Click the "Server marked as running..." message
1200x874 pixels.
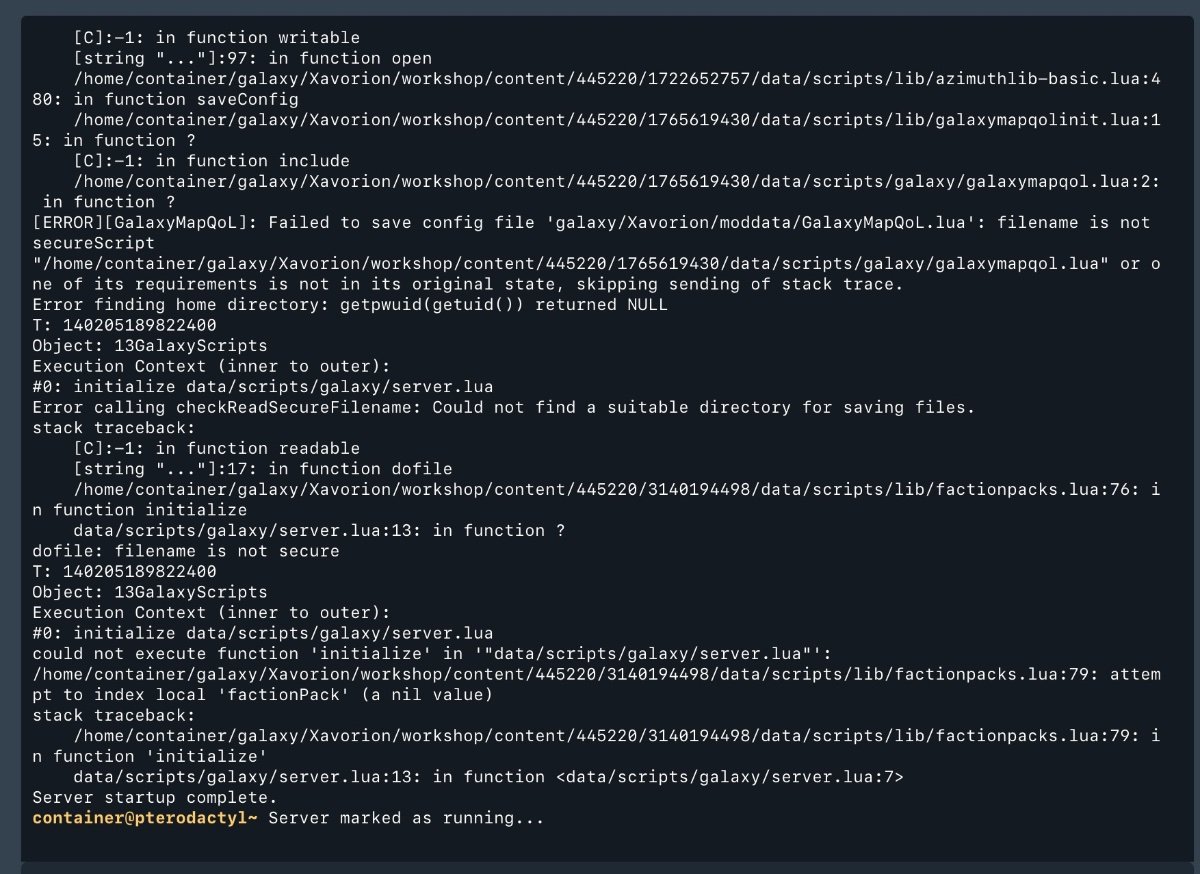click(406, 818)
